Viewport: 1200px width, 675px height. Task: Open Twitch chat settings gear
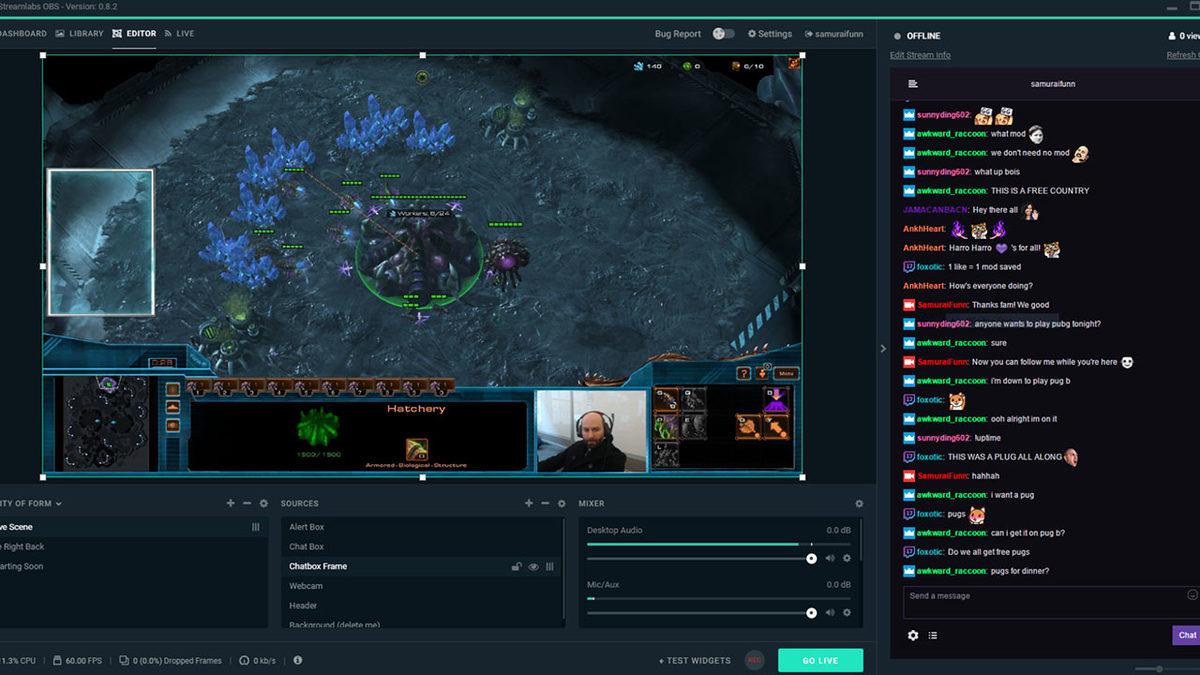(x=913, y=635)
